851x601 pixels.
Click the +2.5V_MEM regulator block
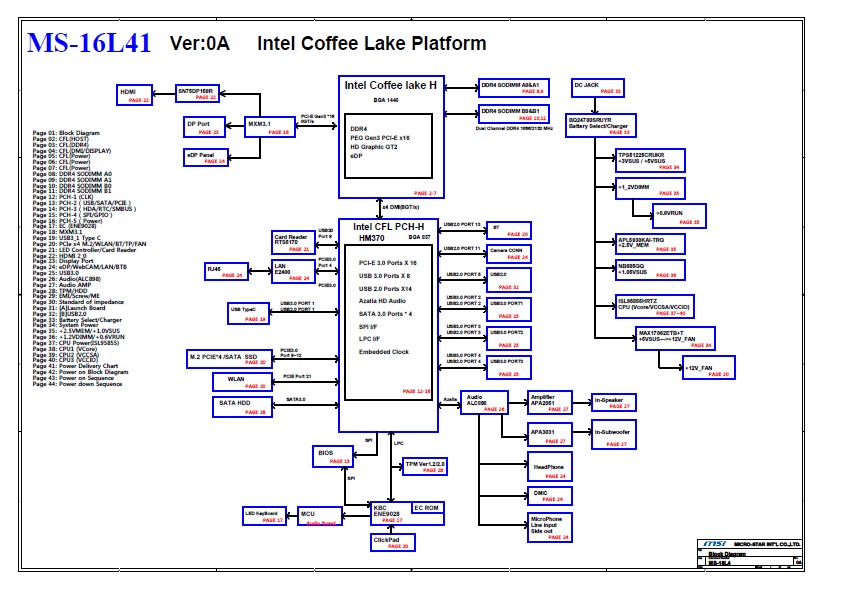click(x=650, y=244)
